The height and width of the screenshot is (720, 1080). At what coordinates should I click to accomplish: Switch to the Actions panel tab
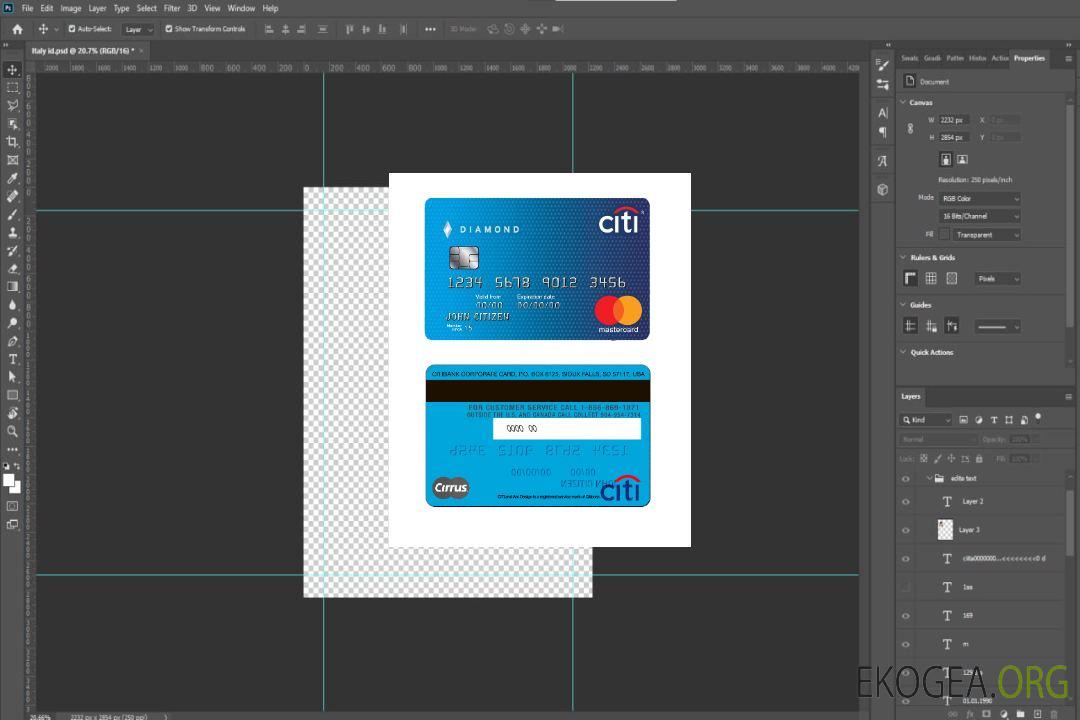[999, 59]
